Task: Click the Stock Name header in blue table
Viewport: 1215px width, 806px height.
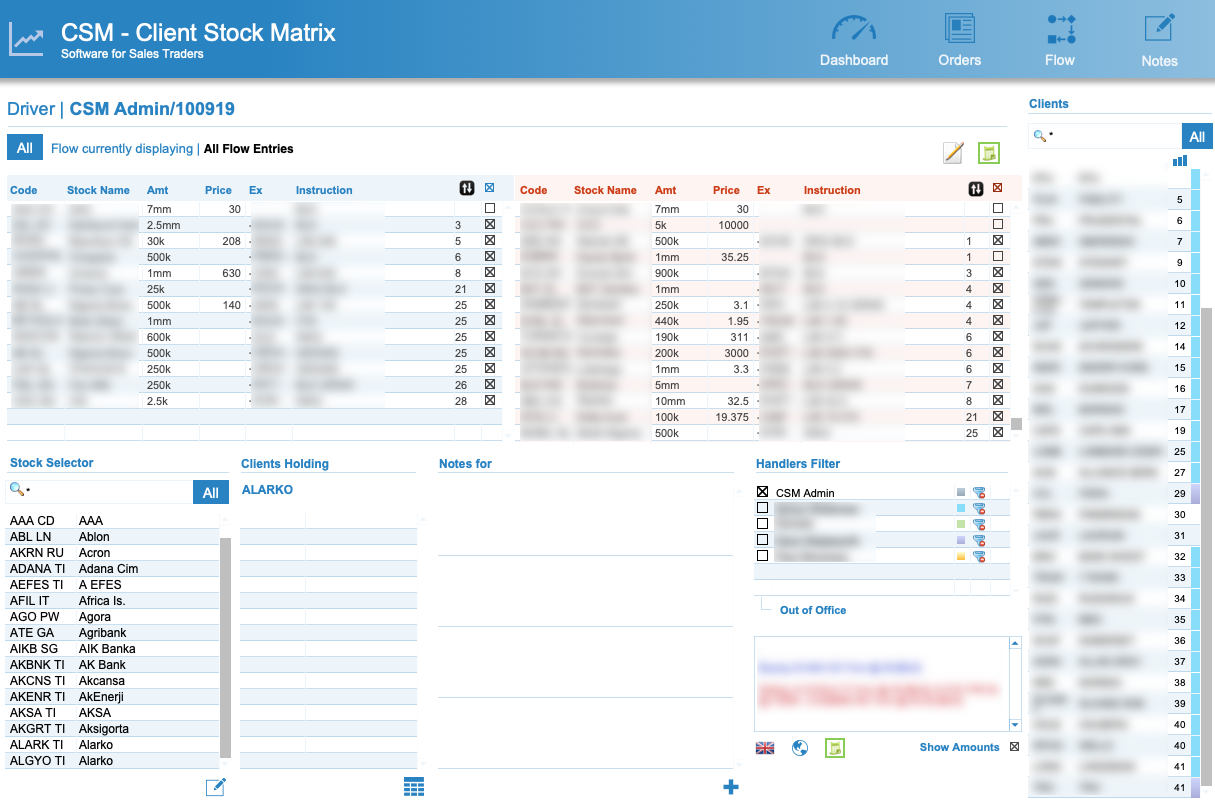Action: pyautogui.click(x=98, y=190)
